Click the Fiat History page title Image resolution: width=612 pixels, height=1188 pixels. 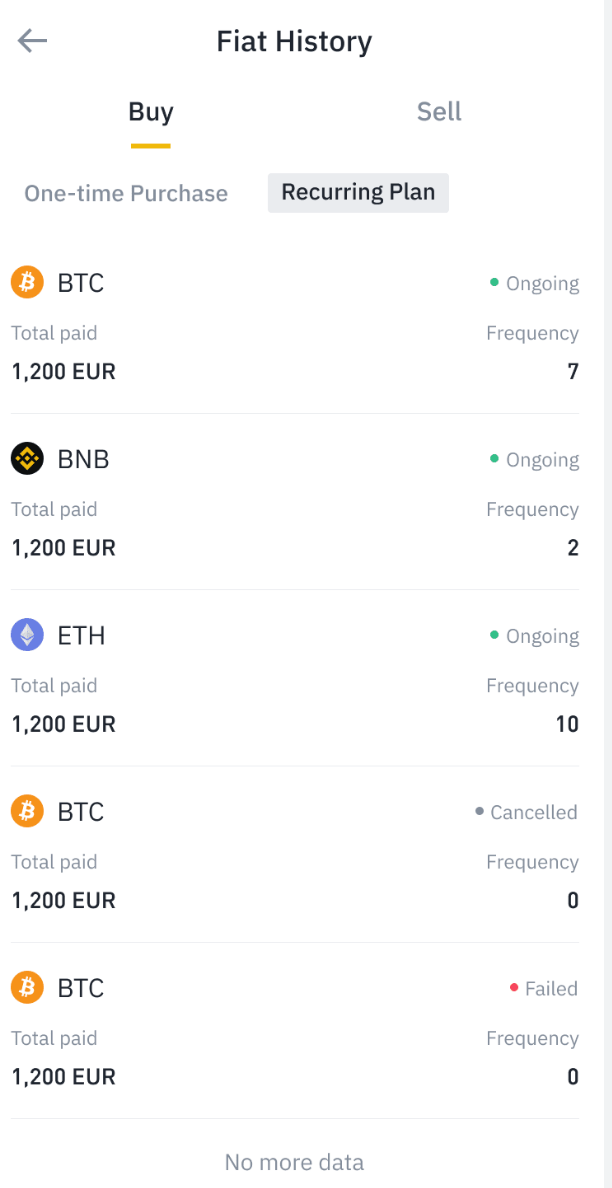(294, 41)
